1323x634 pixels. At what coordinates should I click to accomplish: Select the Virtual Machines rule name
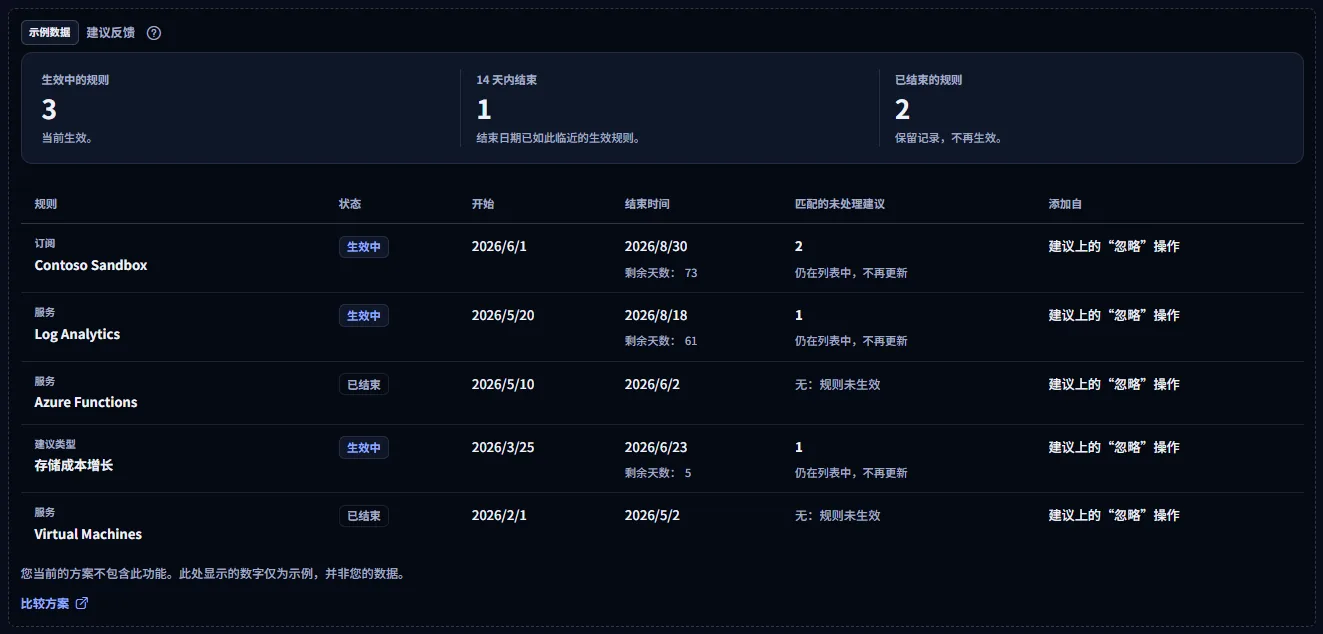[x=88, y=534]
